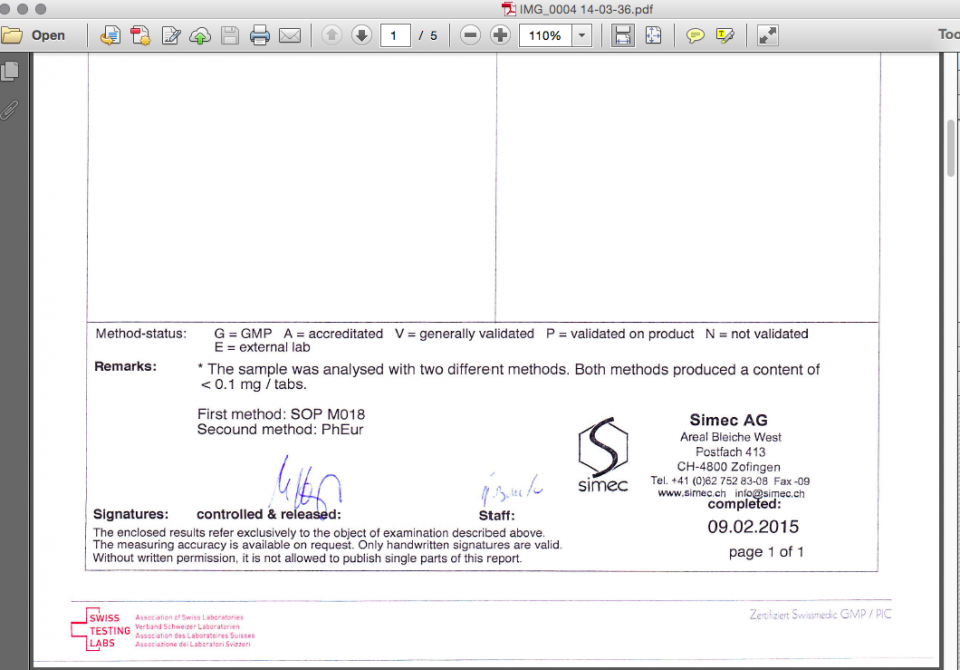The width and height of the screenshot is (960, 670).
Task: Click the email envelope icon
Action: click(x=290, y=35)
